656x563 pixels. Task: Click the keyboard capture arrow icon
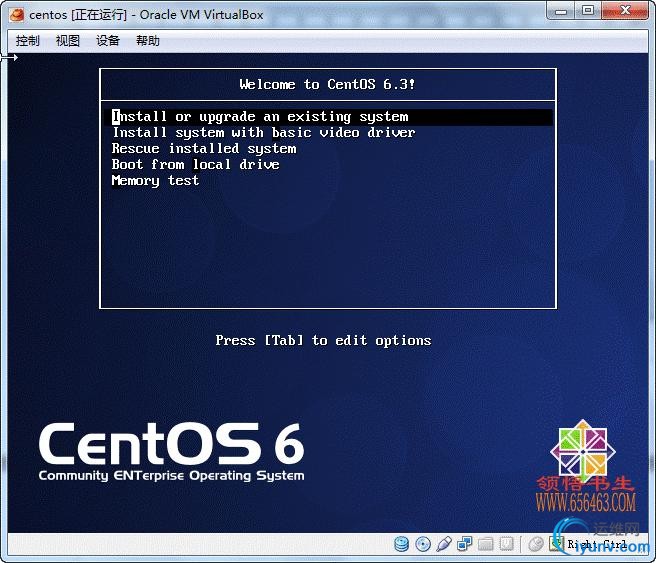click(x=556, y=544)
